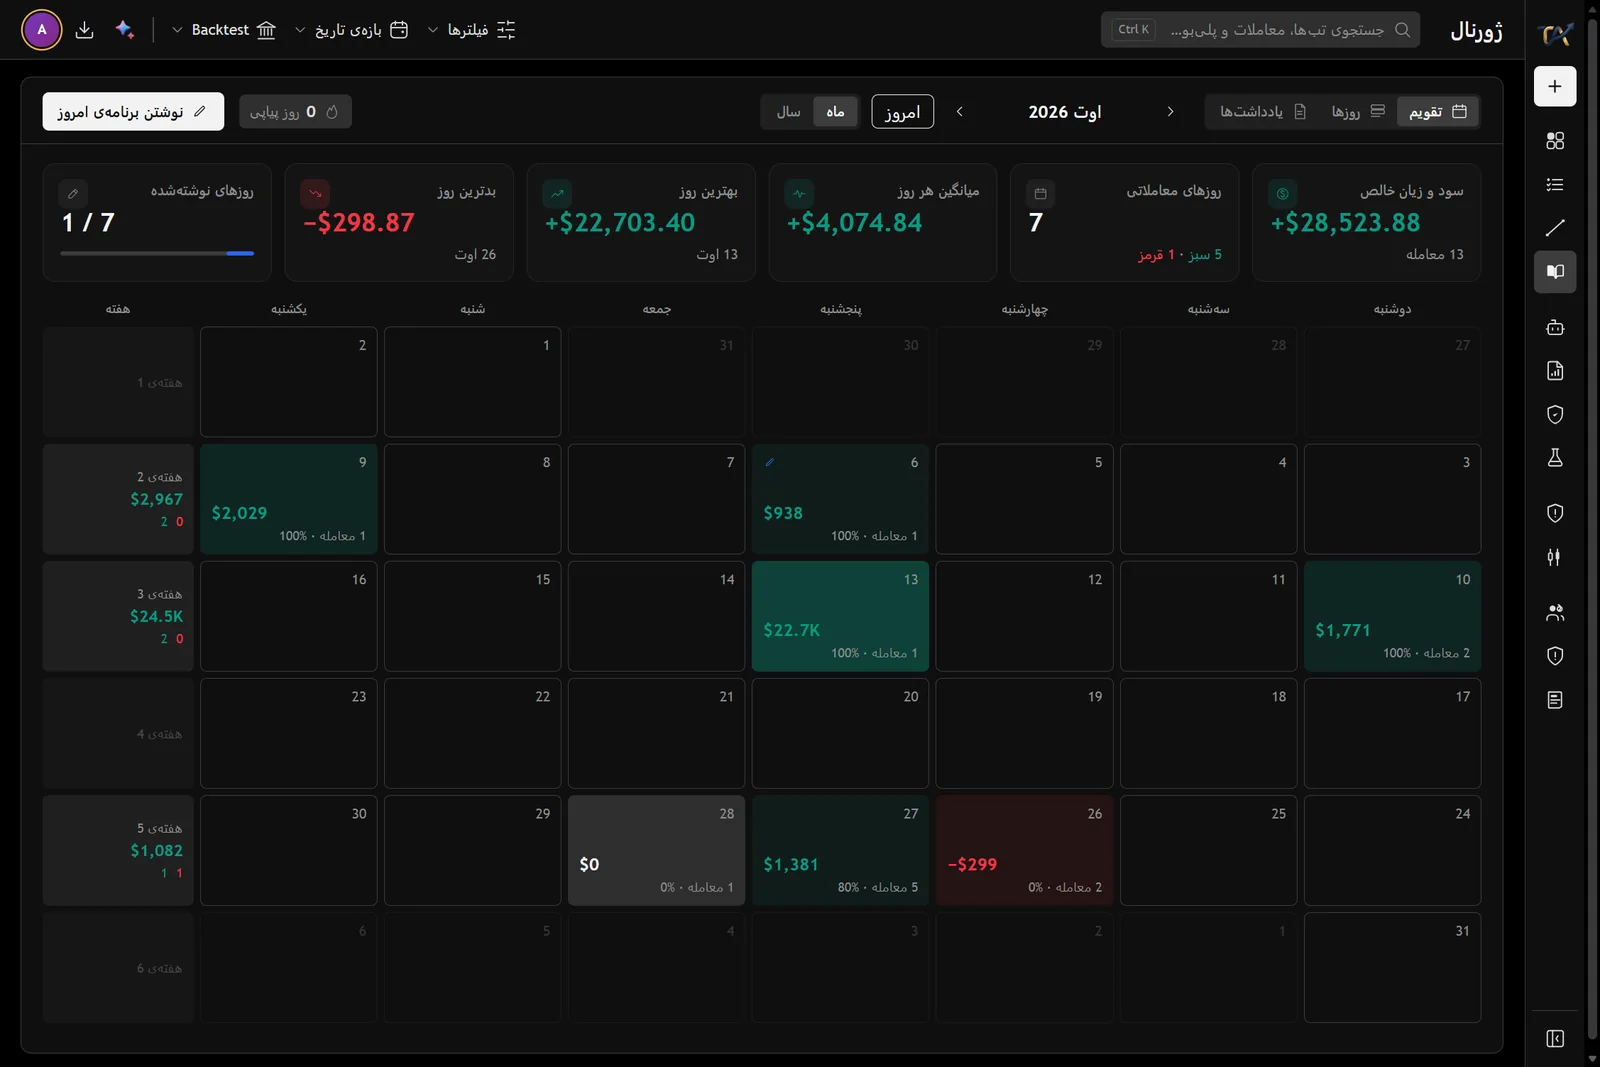Viewport: 1600px width, 1067px height.
Task: Open calendar day 9 with $2,029
Action: click(x=288, y=499)
